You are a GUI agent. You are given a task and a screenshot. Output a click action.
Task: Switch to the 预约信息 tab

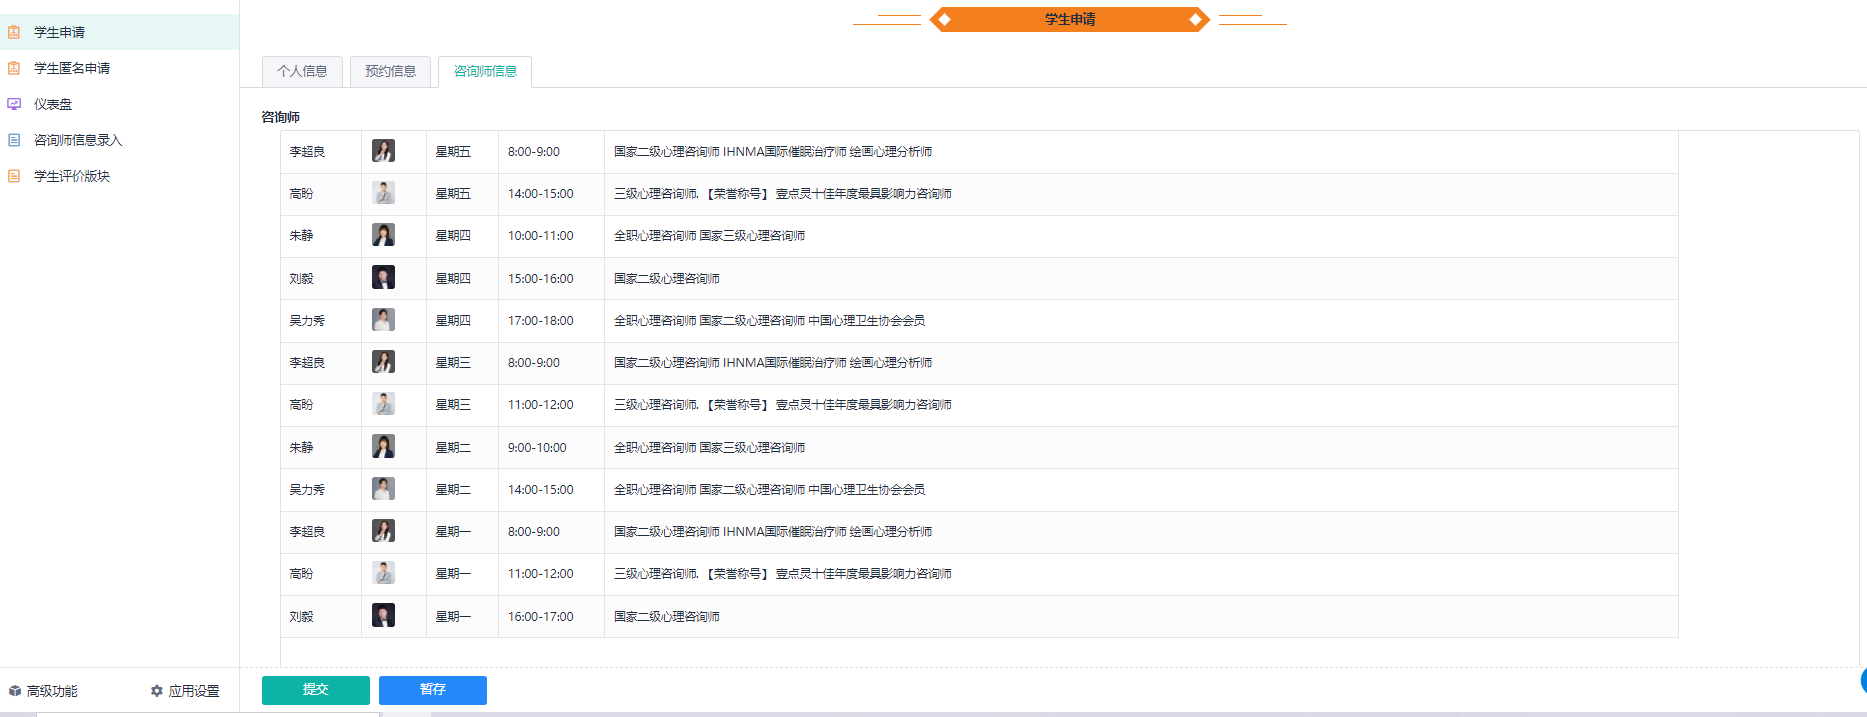point(390,71)
